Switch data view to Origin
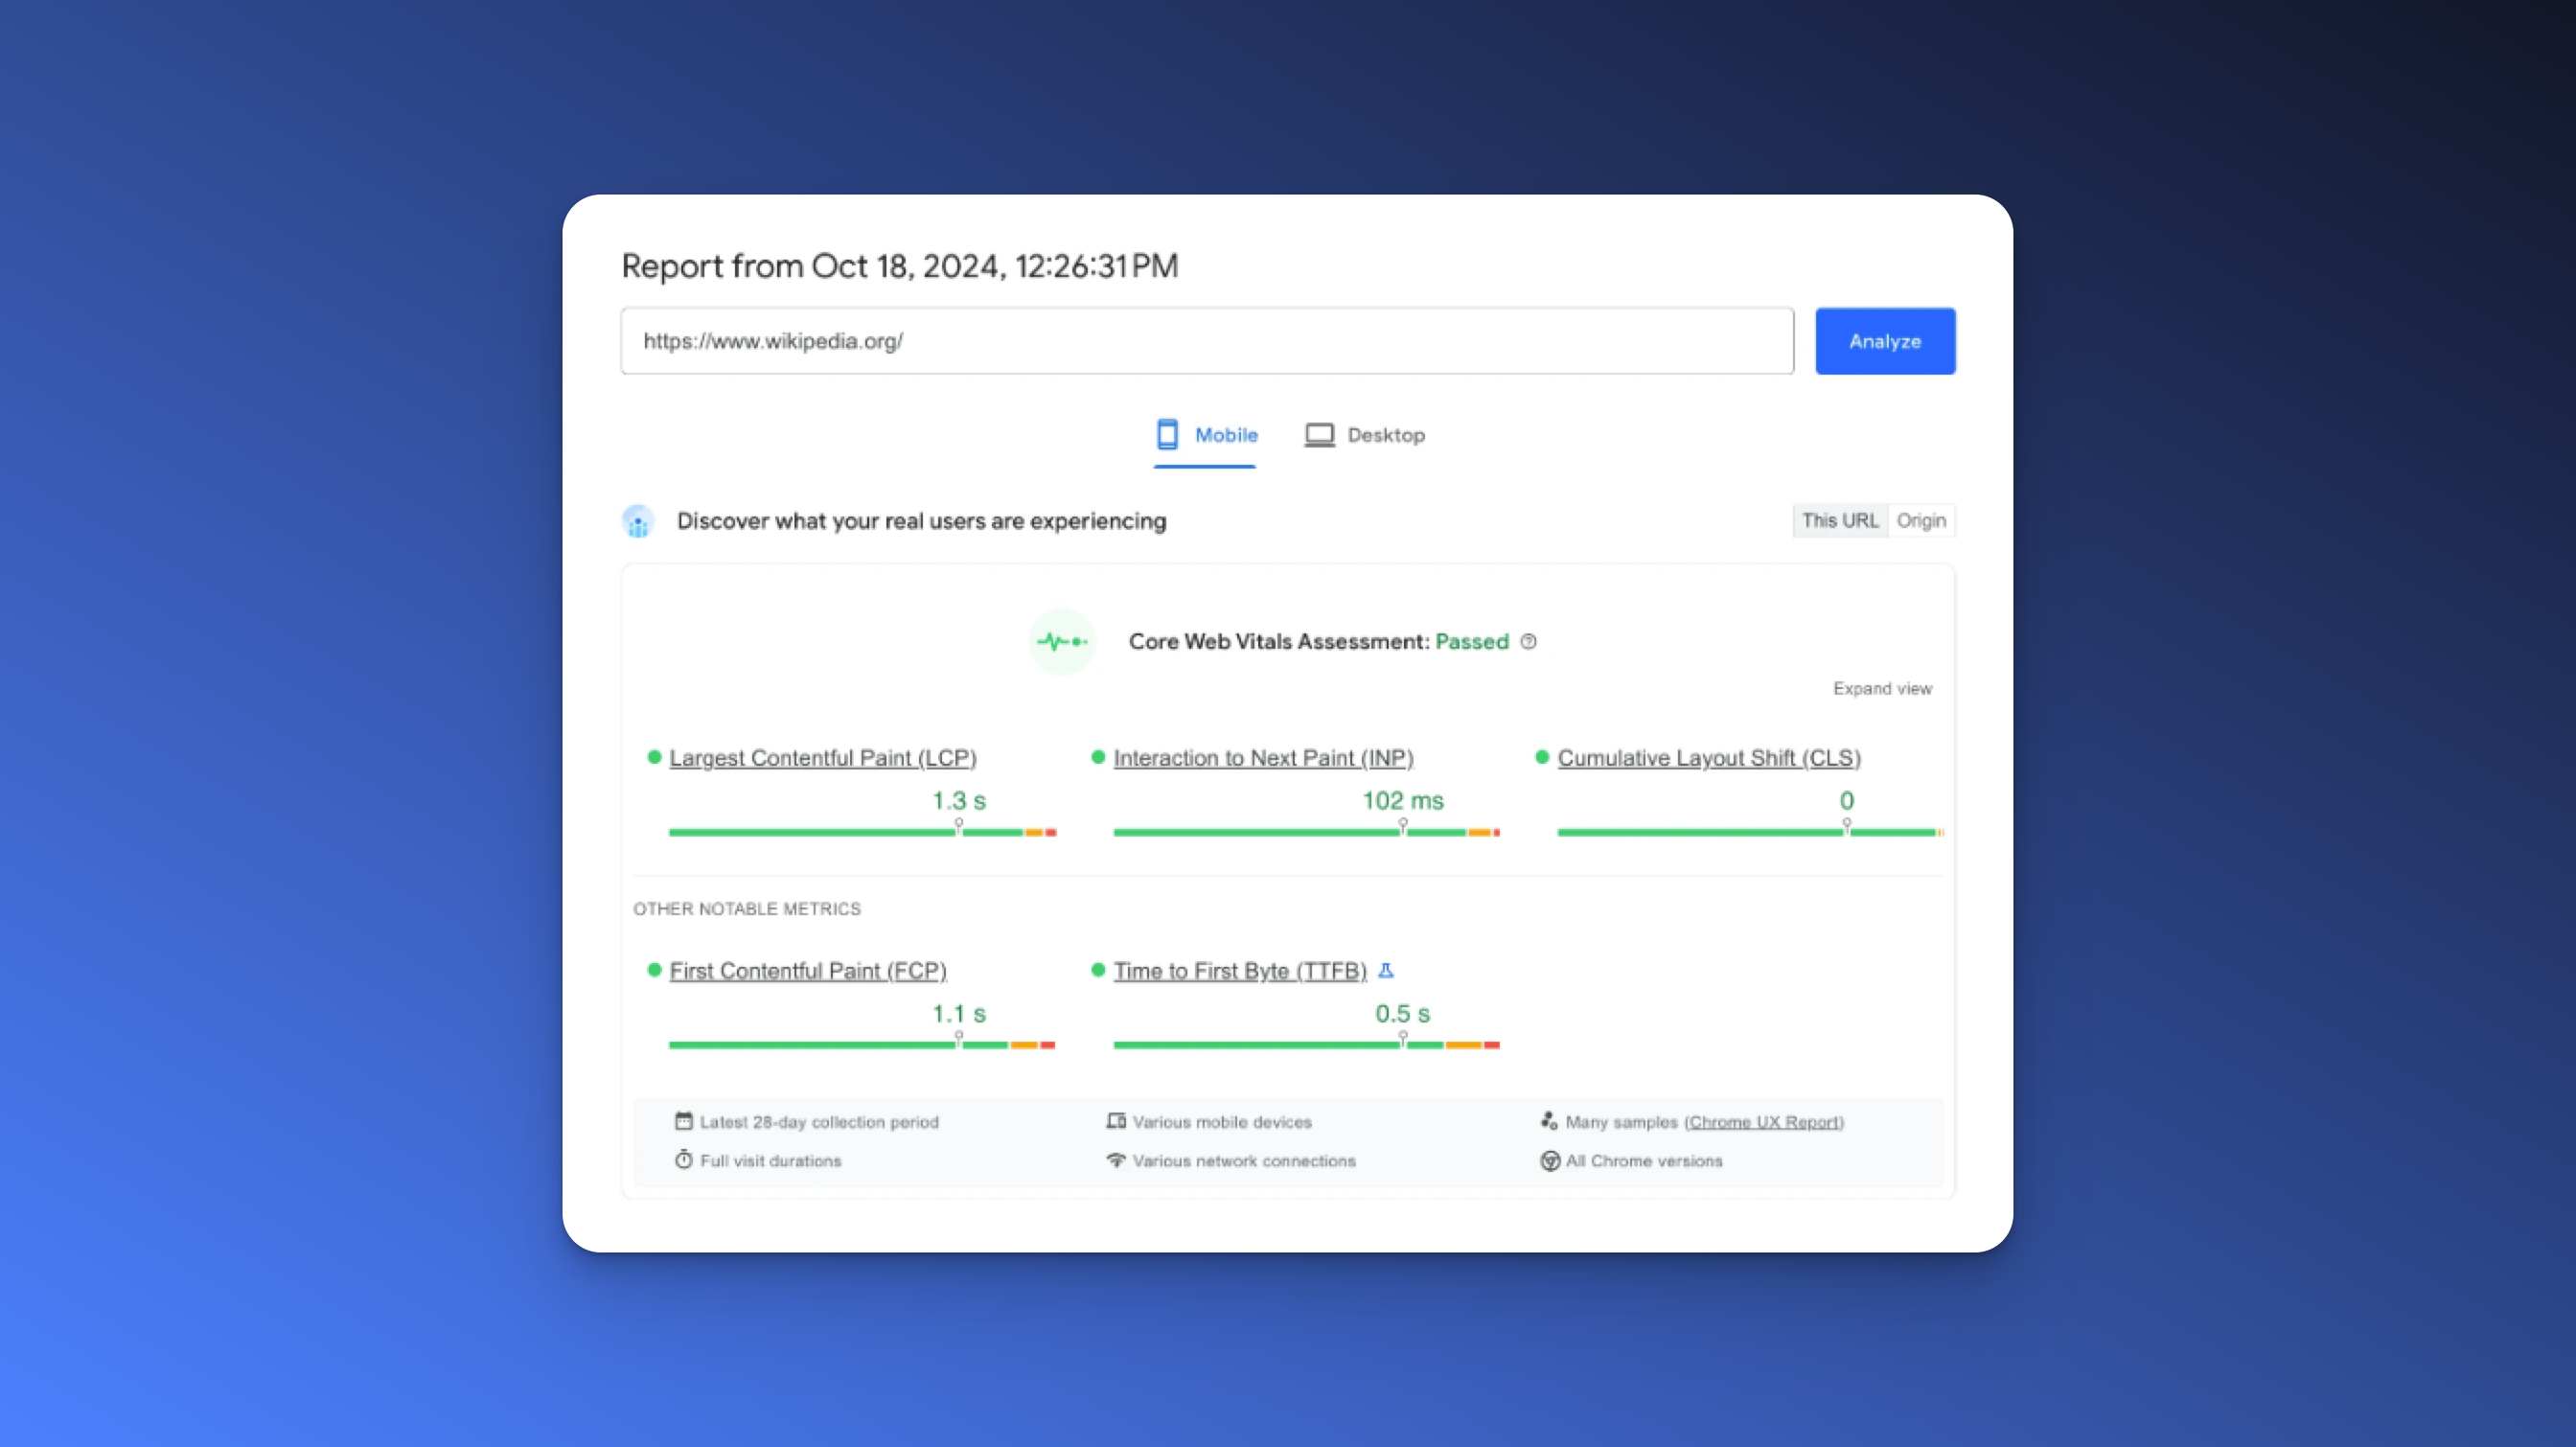The height and width of the screenshot is (1447, 2576). point(1921,520)
